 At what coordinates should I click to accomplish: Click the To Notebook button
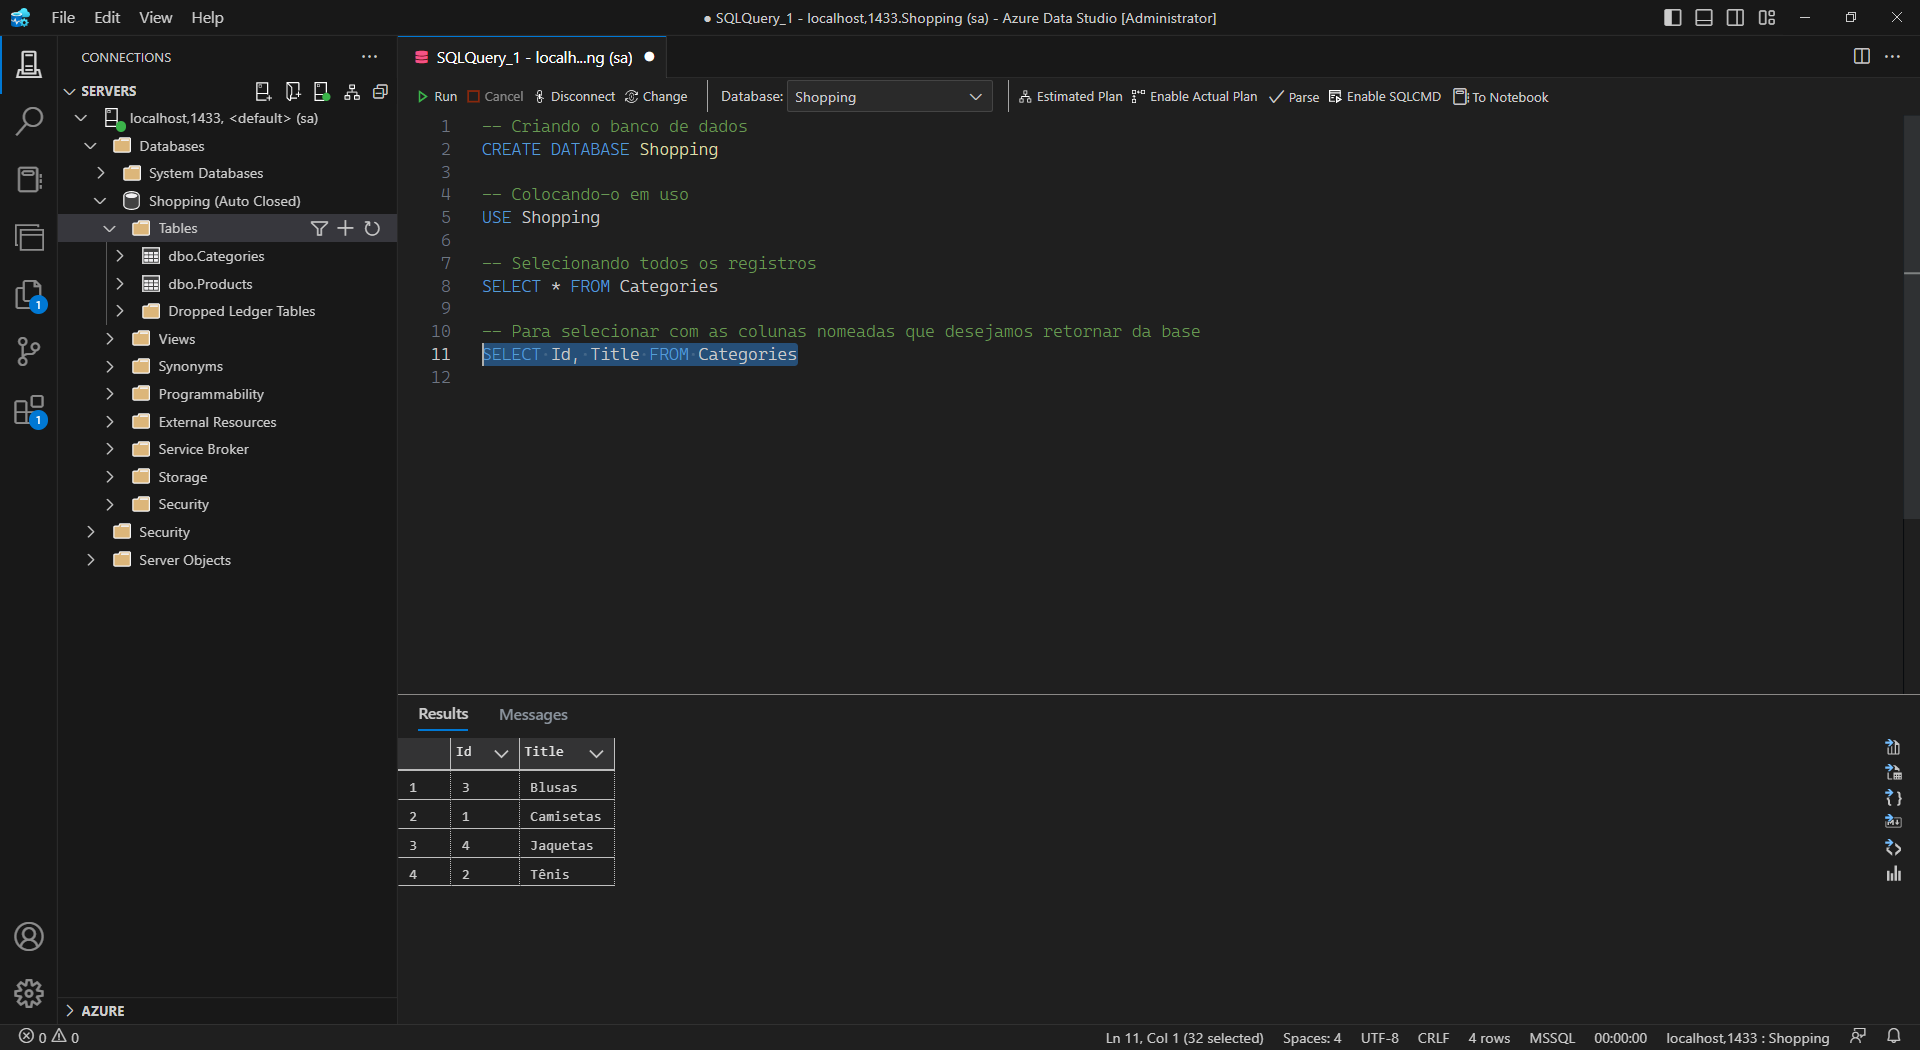(1500, 97)
